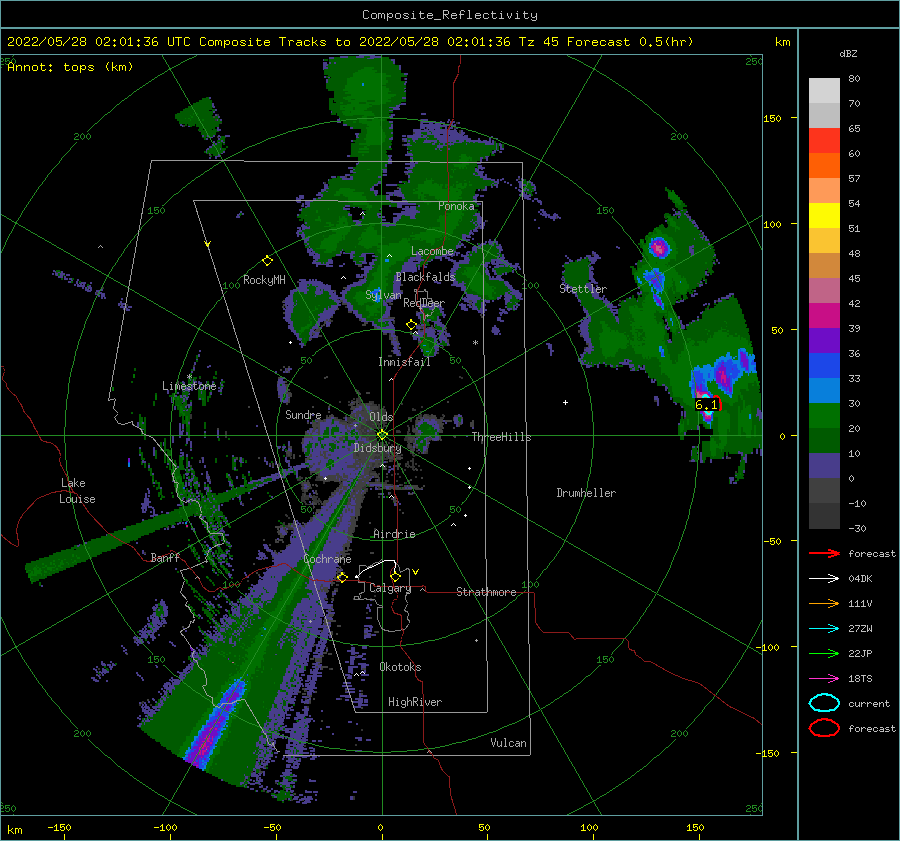Select the orange 57-60 dBZ swatch

tap(824, 166)
